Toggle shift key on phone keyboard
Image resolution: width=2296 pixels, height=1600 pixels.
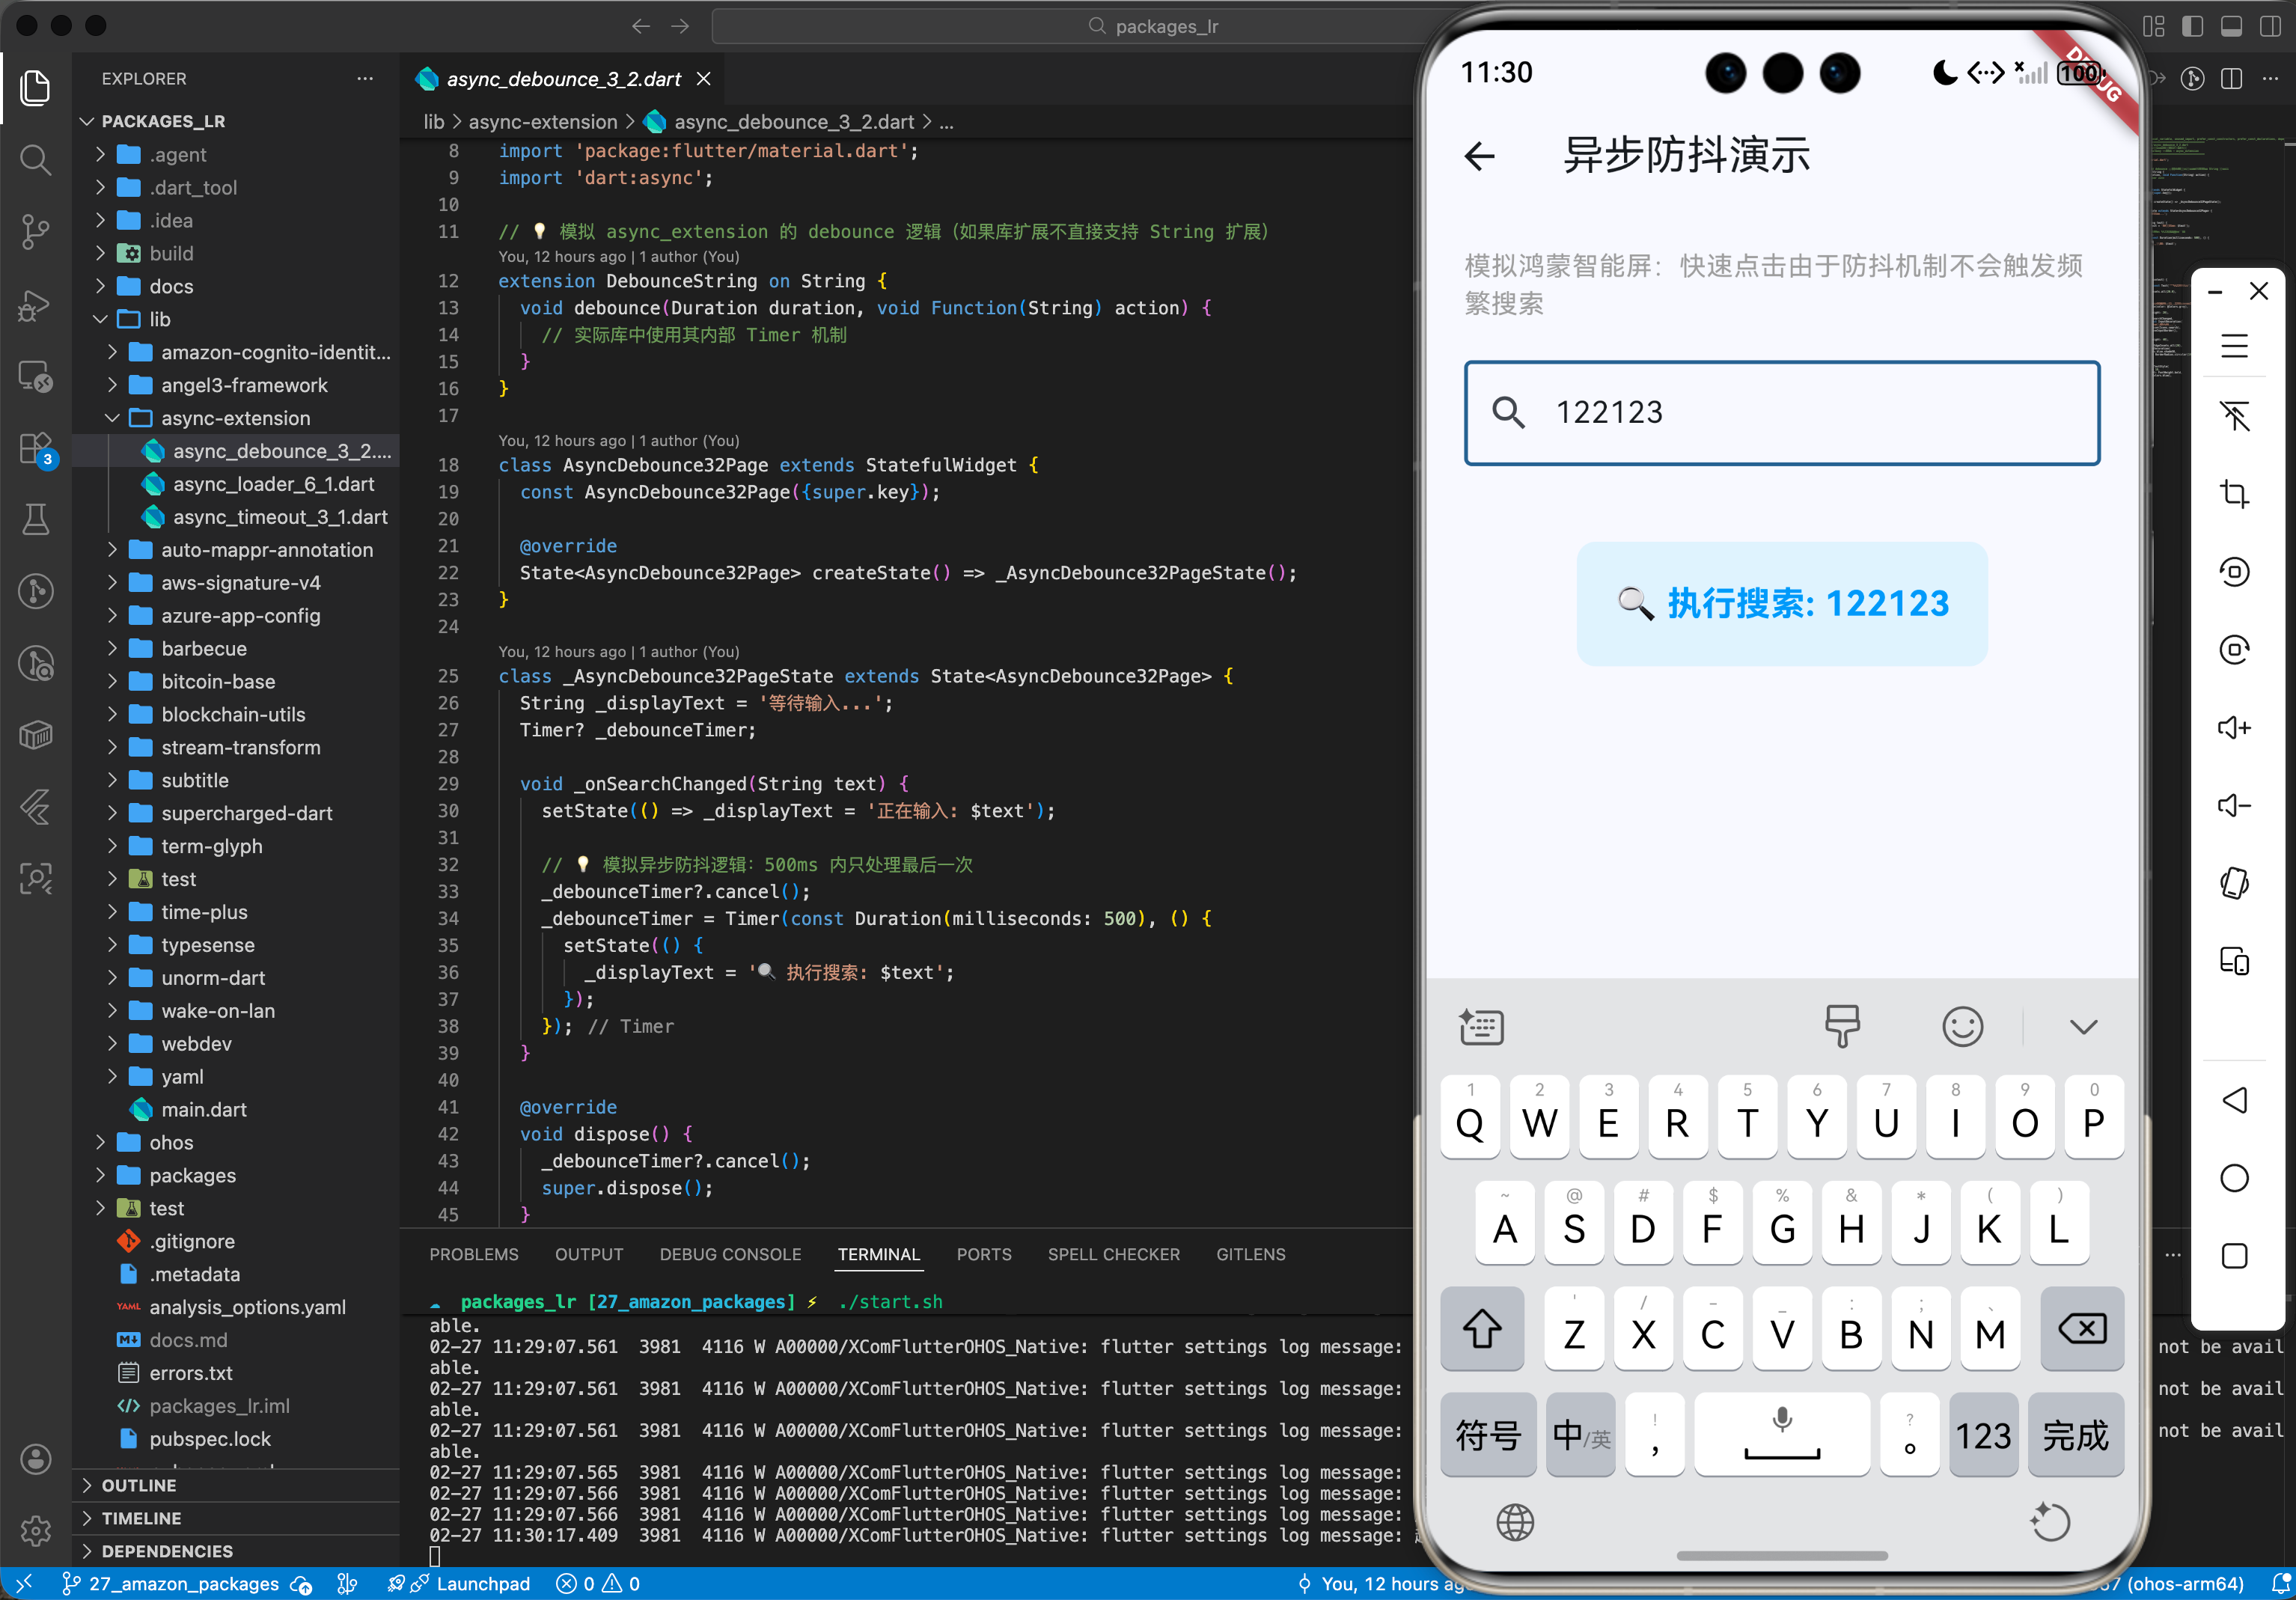[x=1481, y=1329]
